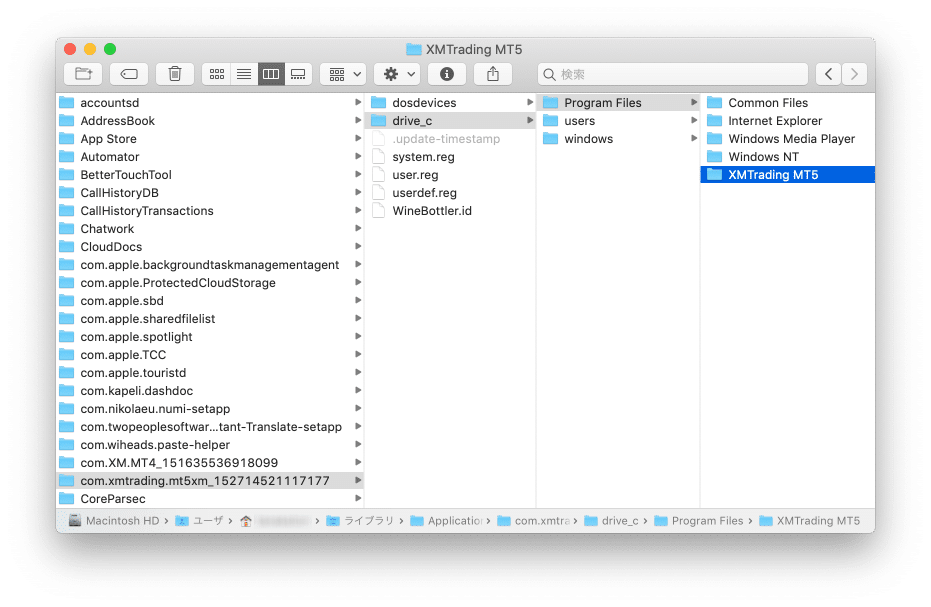Click Macintosh HD in path bar

(114, 521)
